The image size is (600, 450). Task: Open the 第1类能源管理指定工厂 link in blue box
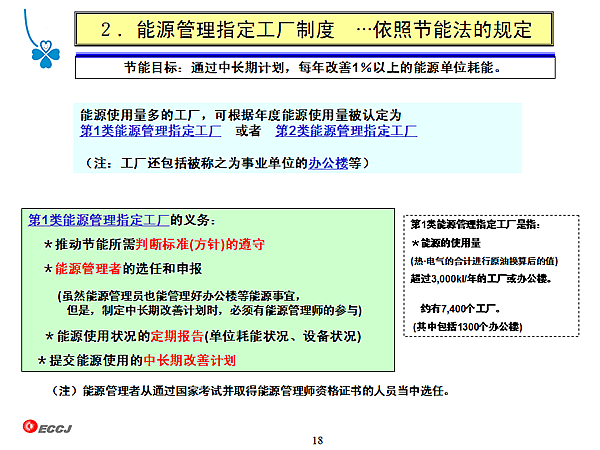tap(151, 130)
